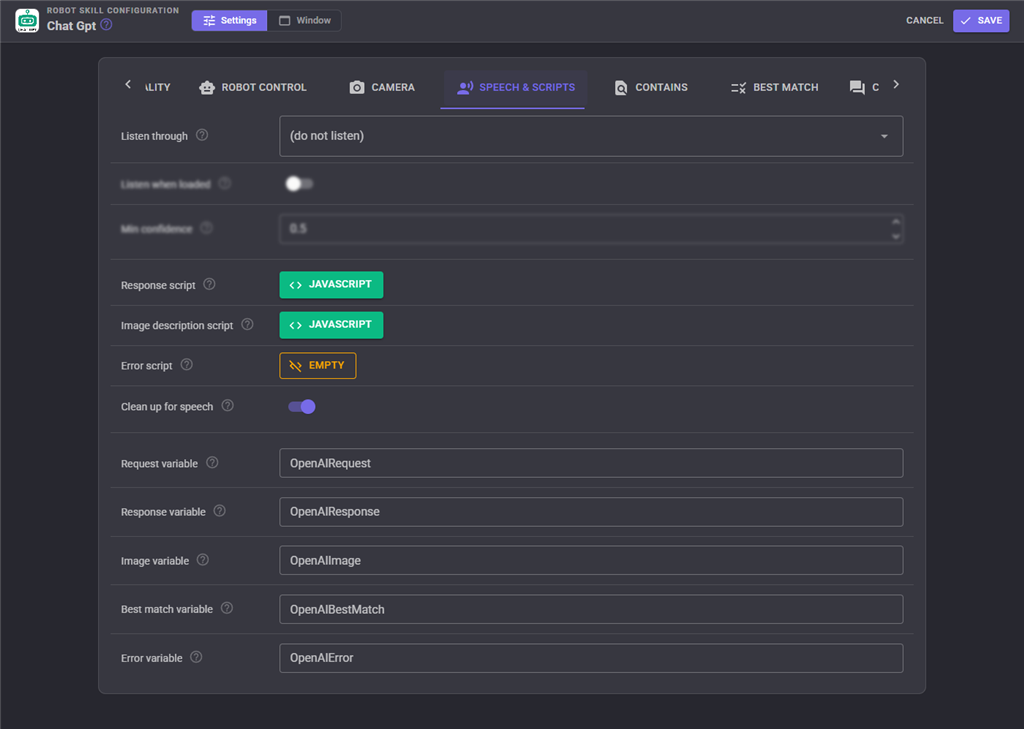Viewport: 1024px width, 729px height.
Task: Show help for Listen when loaded
Action: [x=225, y=184]
